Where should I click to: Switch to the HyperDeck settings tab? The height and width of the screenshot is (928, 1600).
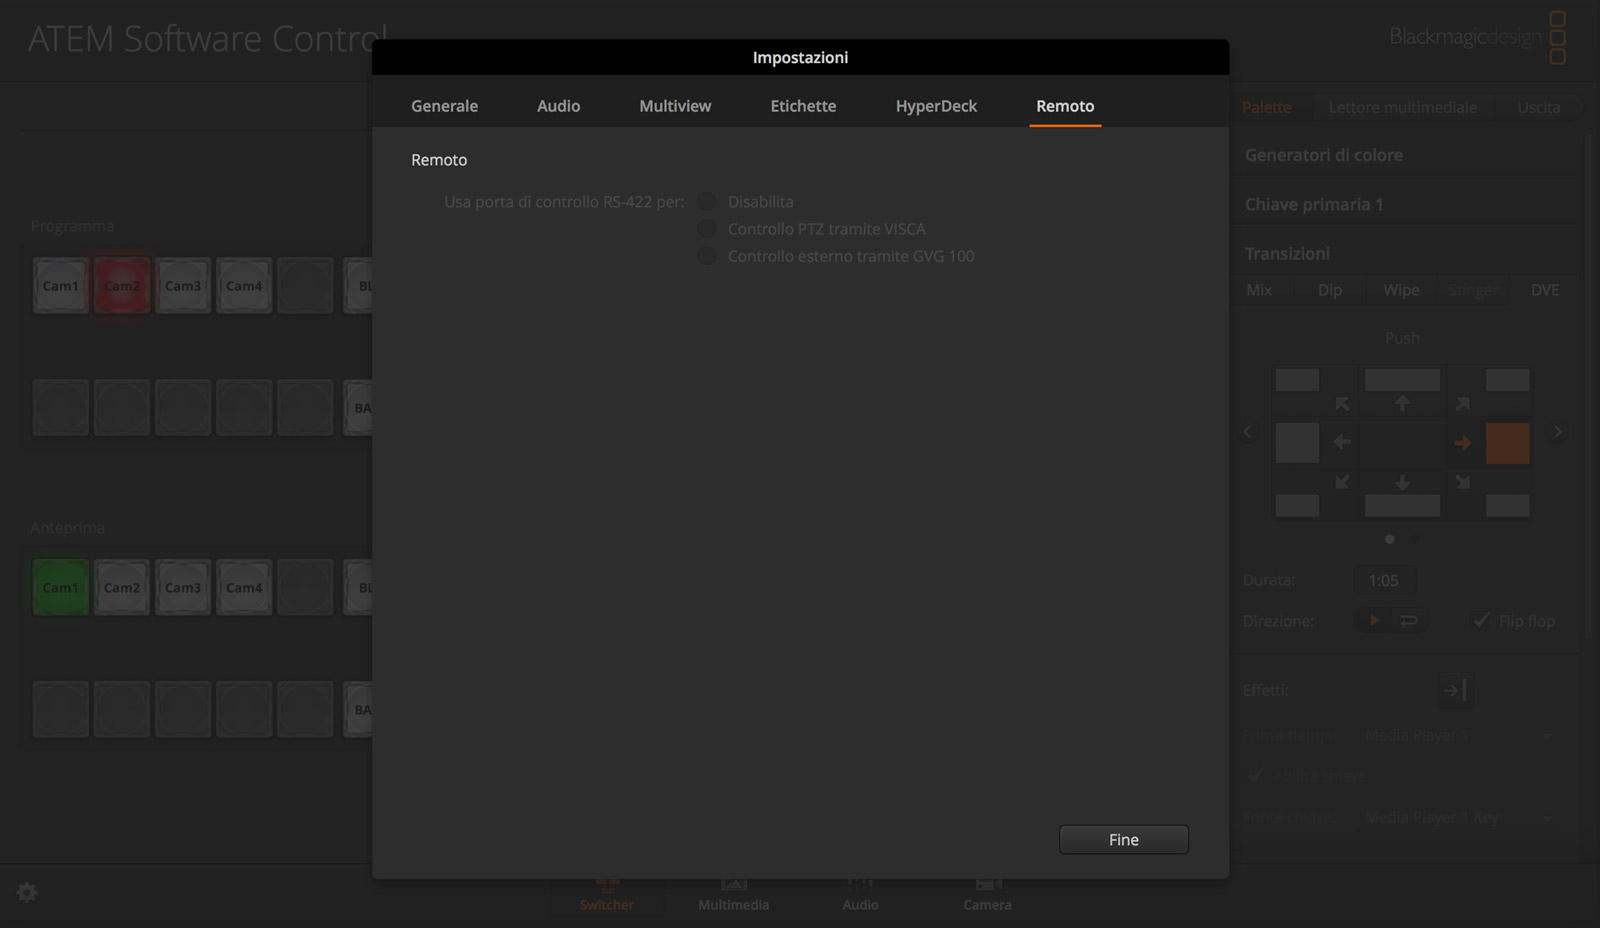point(936,105)
